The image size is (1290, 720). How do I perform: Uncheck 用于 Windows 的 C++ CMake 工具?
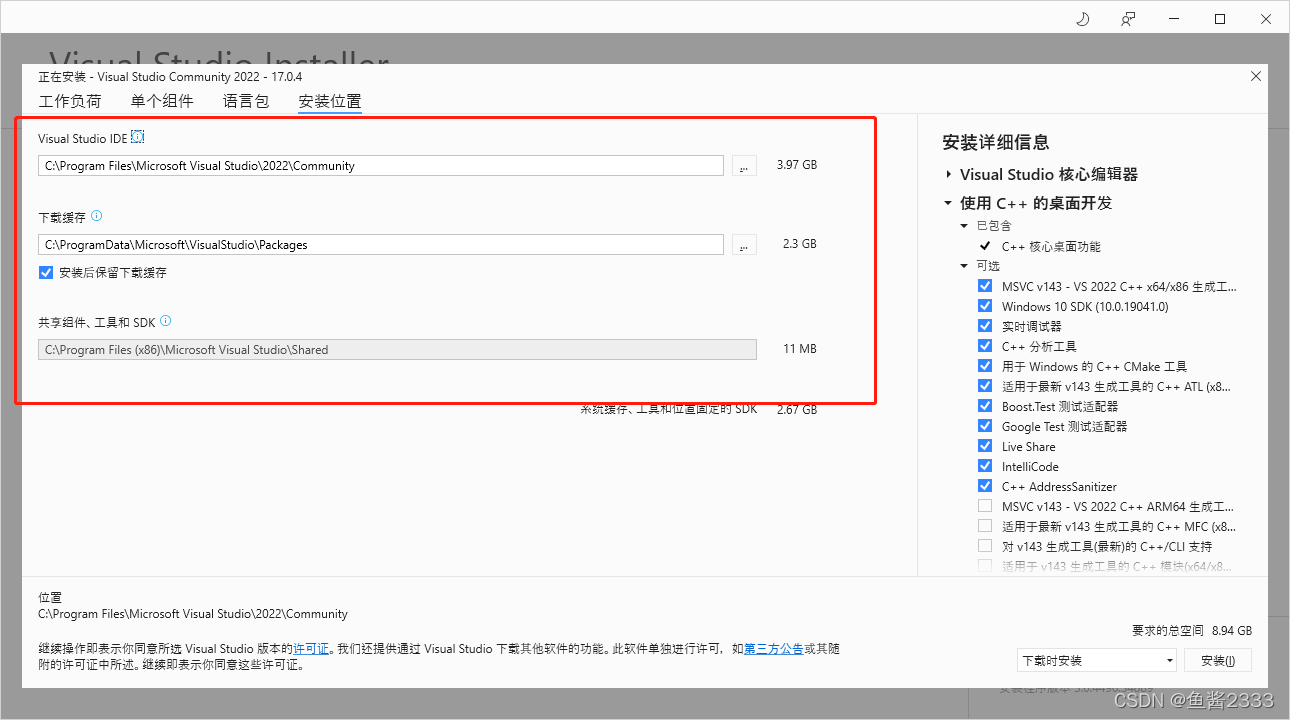pyautogui.click(x=985, y=366)
